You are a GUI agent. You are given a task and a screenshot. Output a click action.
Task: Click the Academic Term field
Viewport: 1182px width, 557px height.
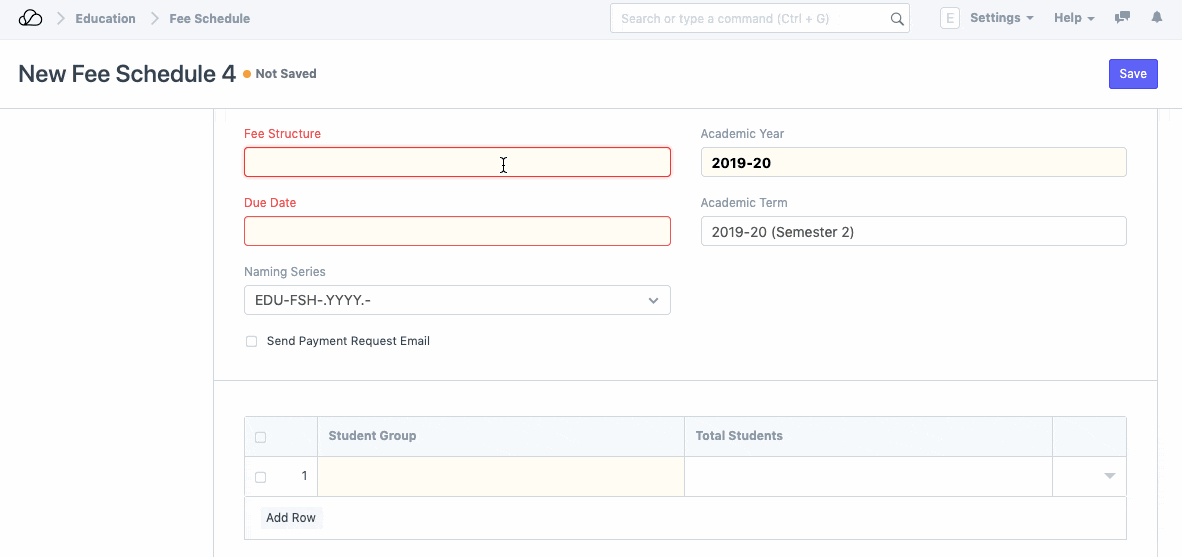[913, 231]
